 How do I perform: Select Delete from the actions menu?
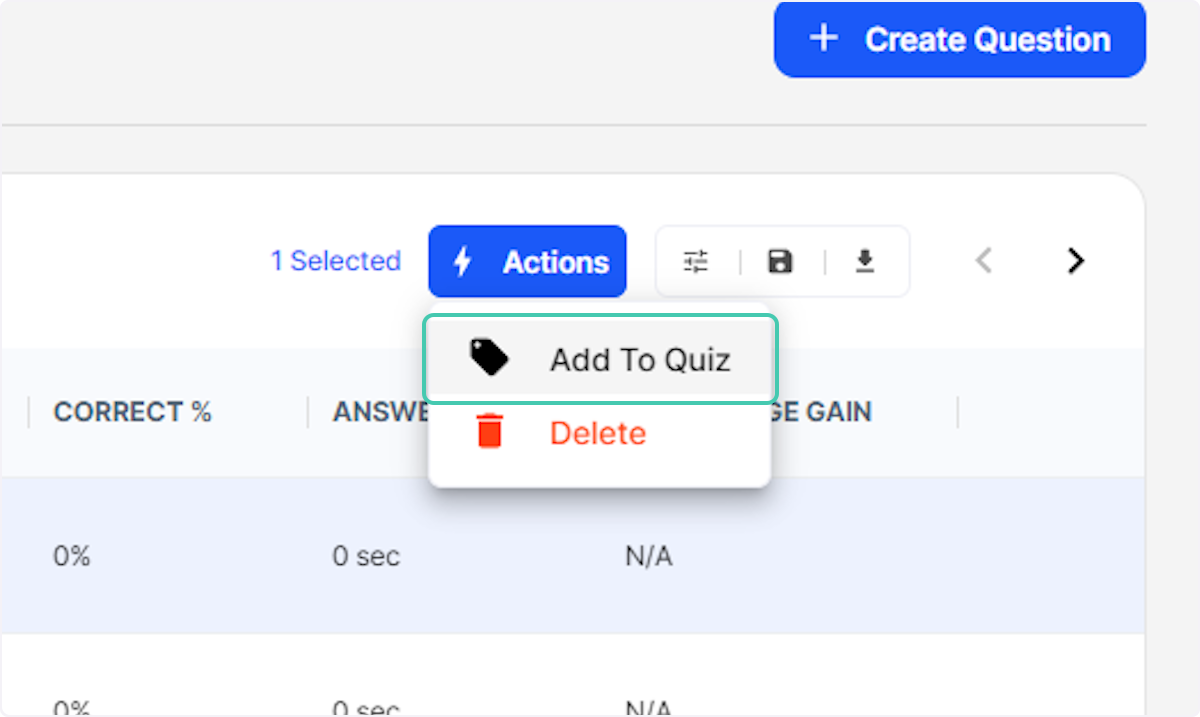[x=597, y=432]
